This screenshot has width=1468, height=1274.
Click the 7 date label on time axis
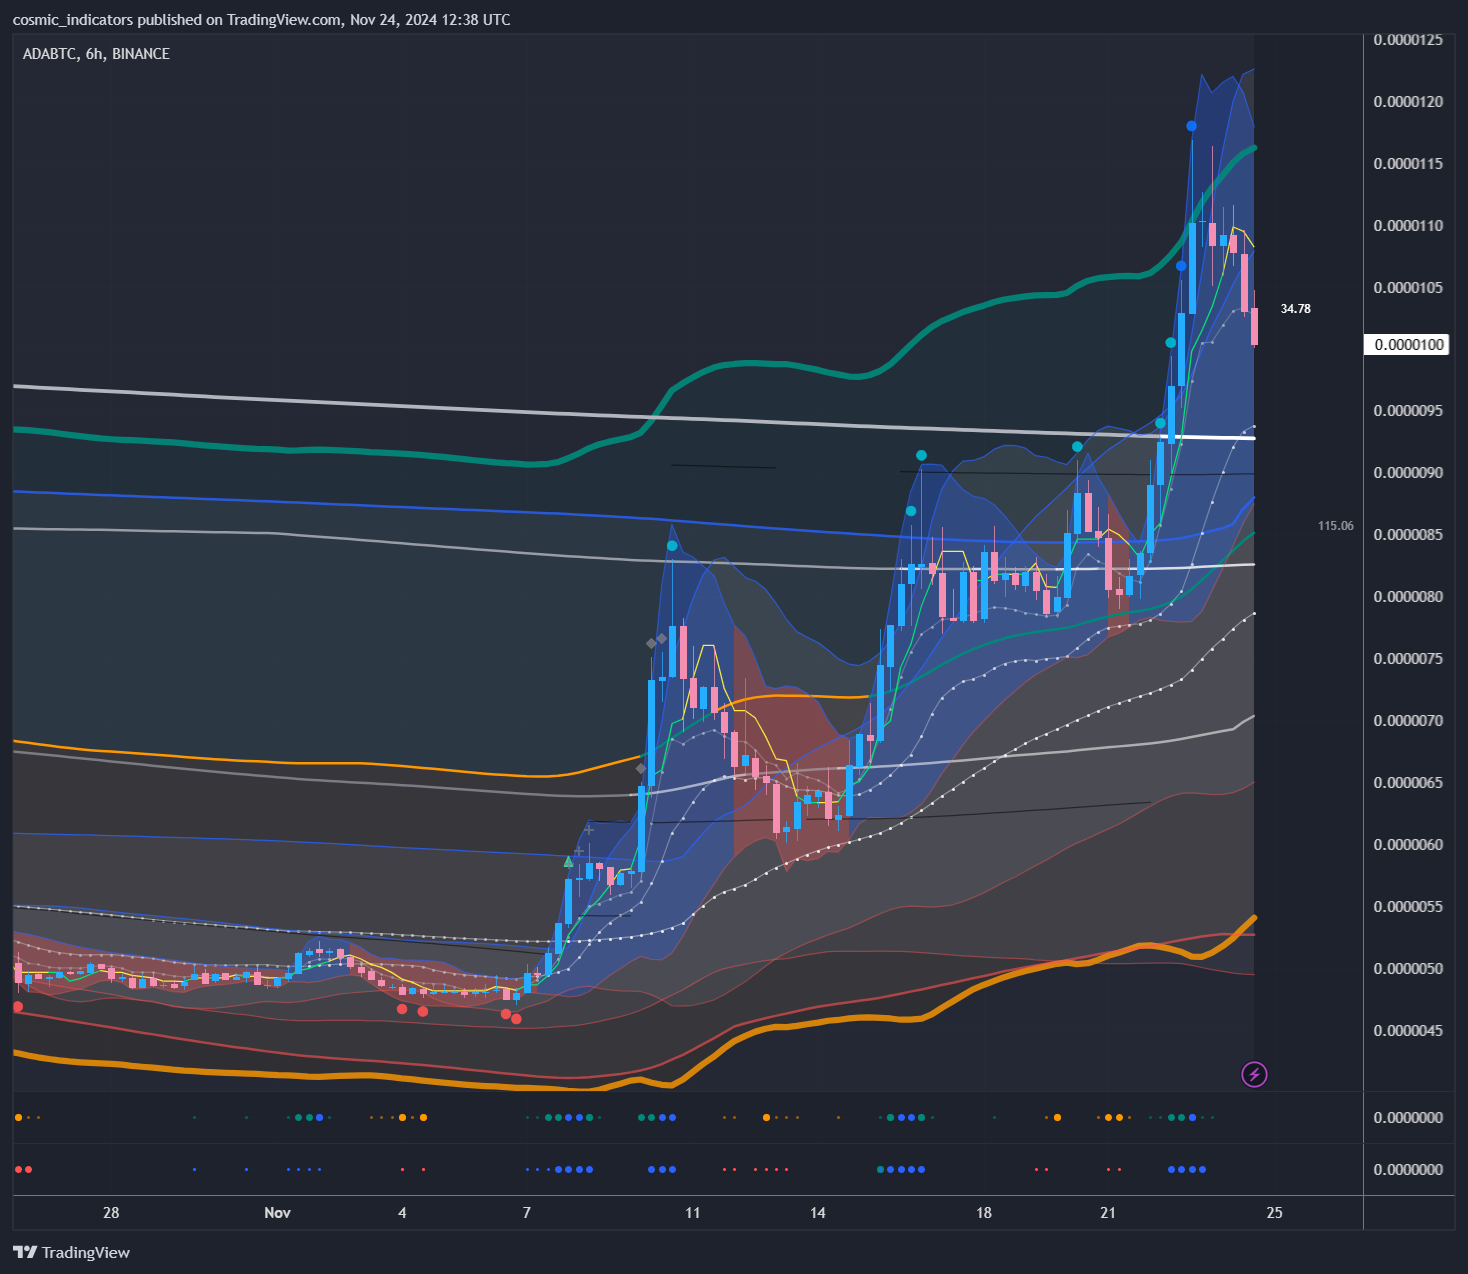(x=527, y=1213)
